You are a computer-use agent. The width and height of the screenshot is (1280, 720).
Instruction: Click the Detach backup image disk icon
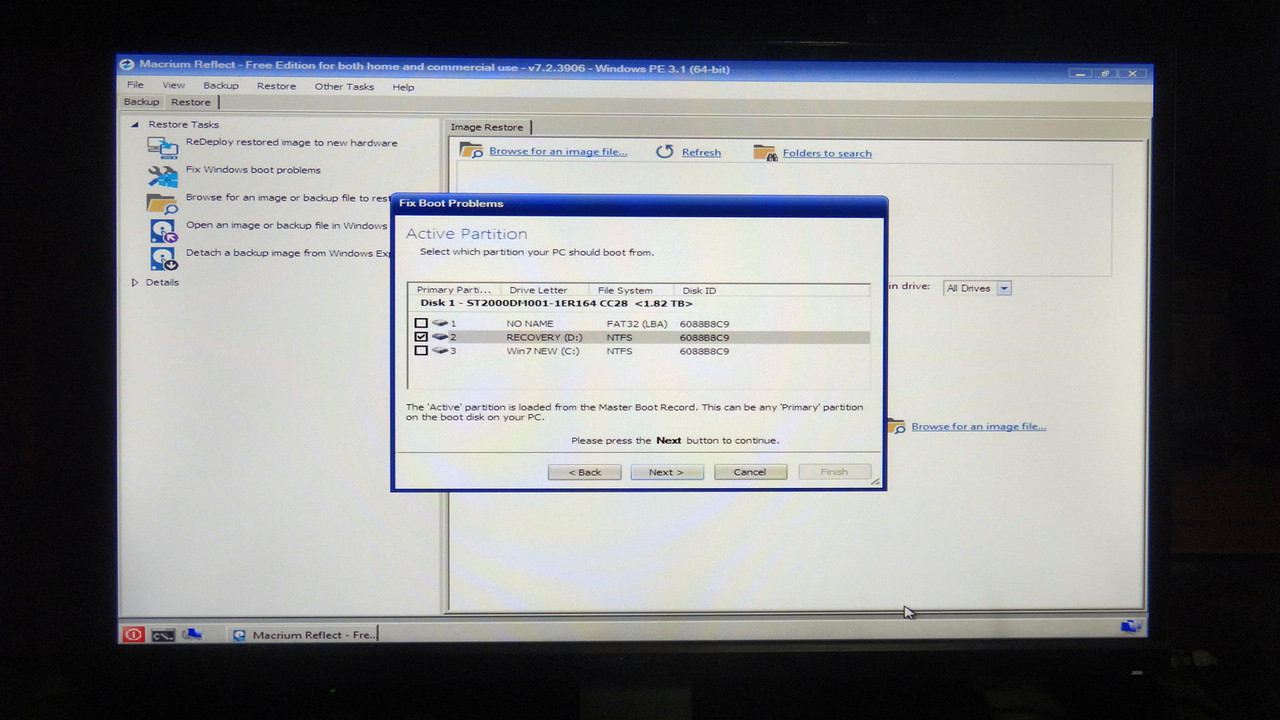point(163,258)
